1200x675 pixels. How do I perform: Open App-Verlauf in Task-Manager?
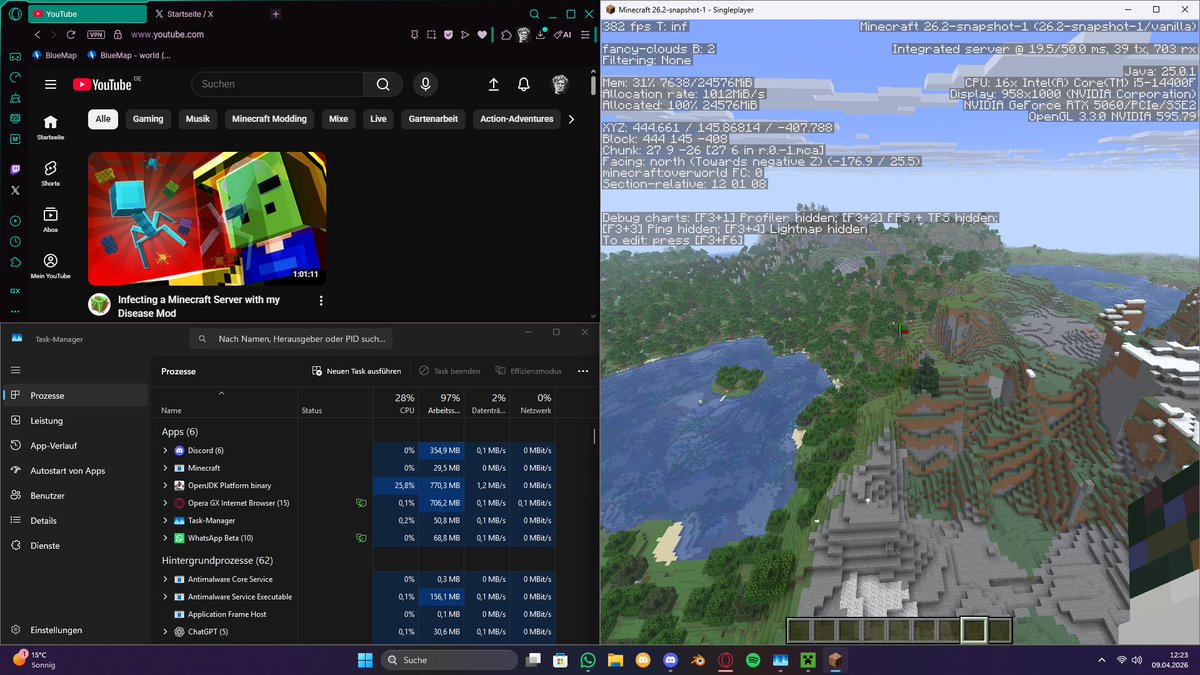(x=75, y=446)
